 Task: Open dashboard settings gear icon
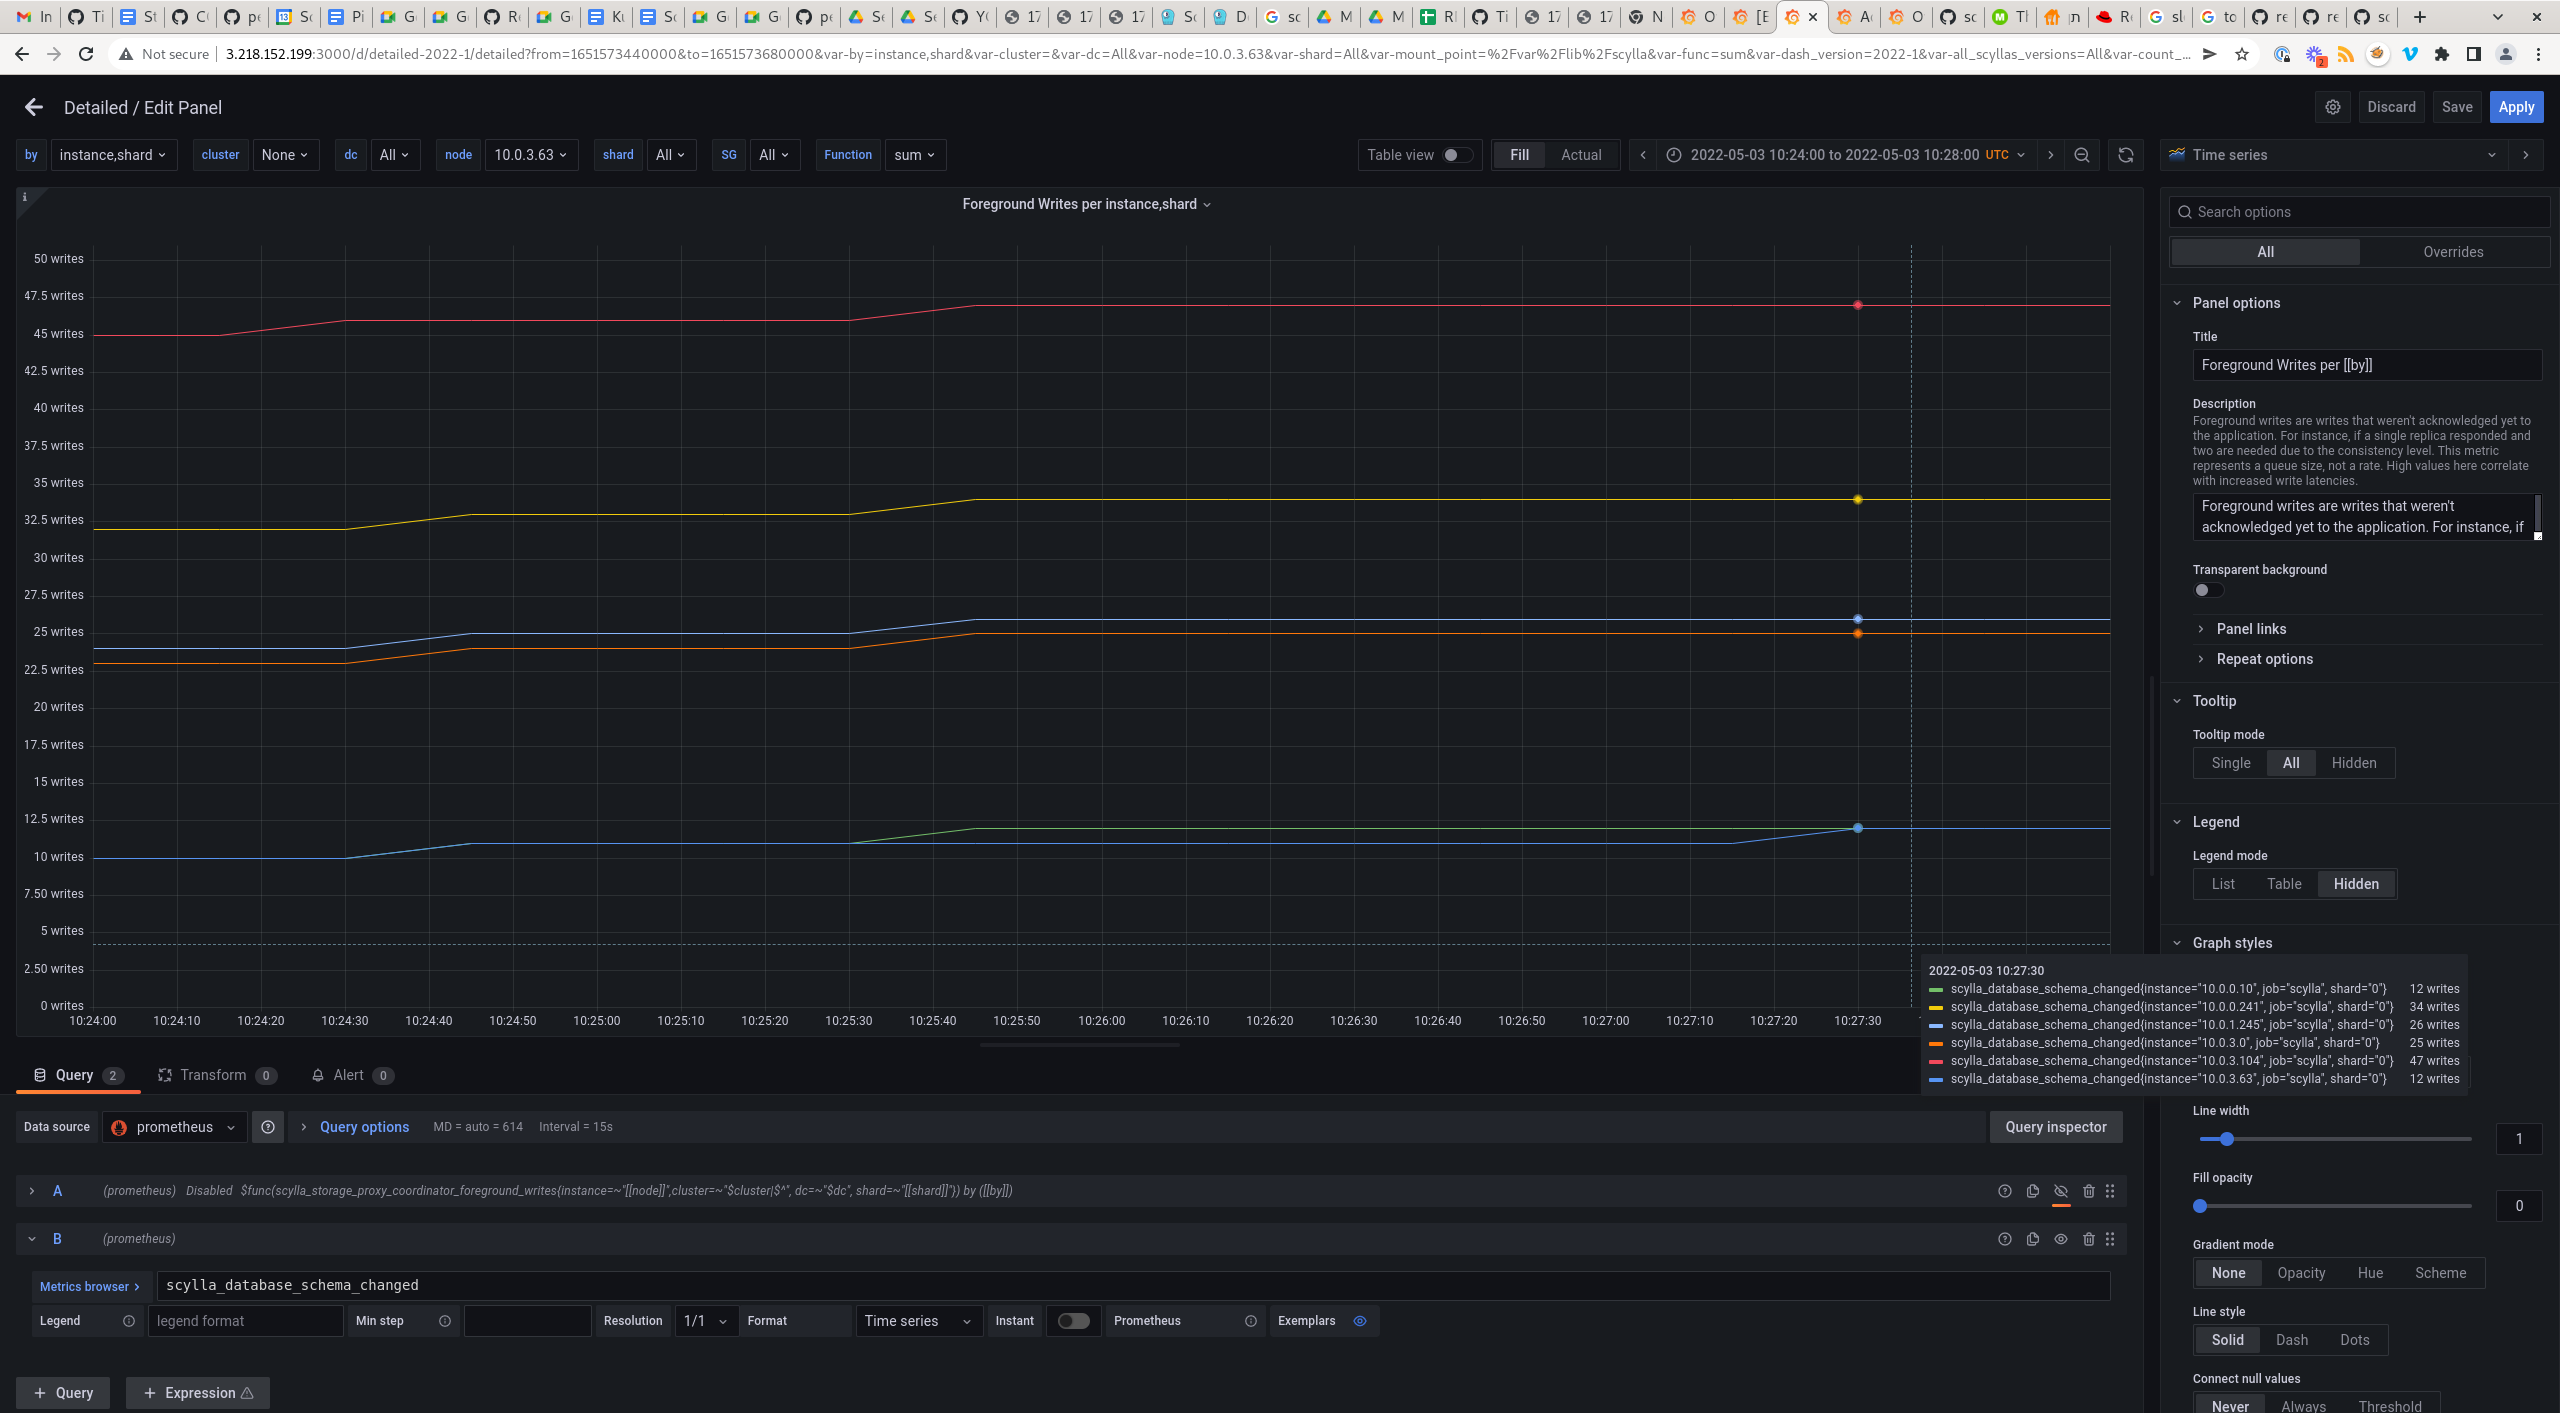coord(2332,107)
